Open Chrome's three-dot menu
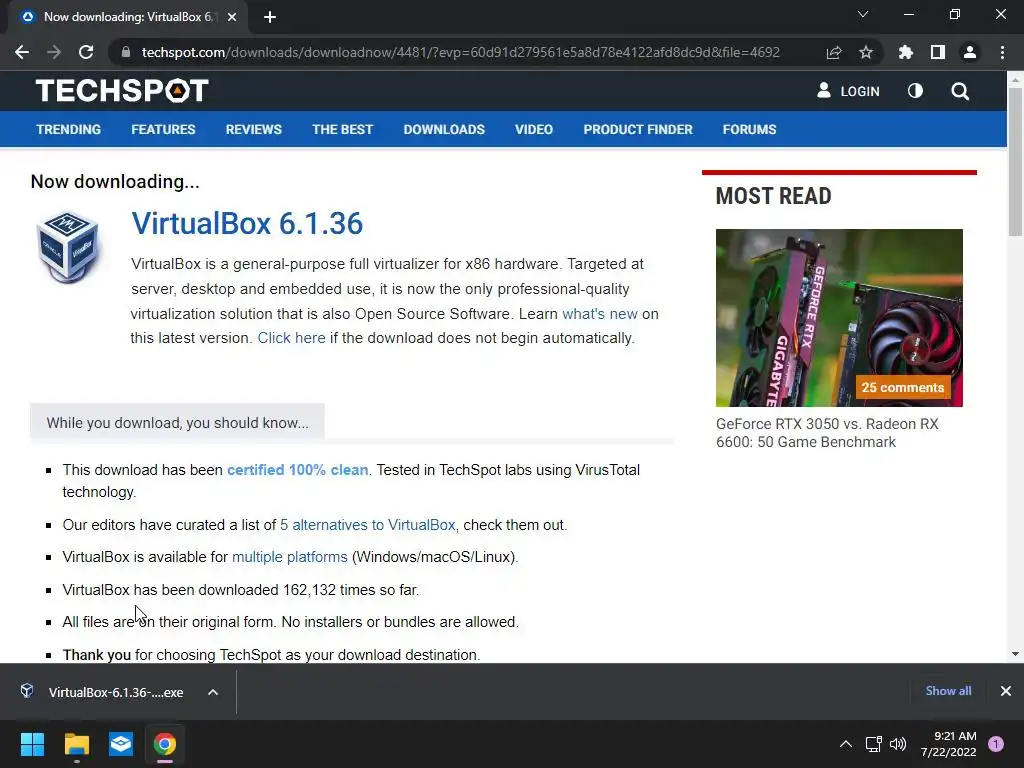This screenshot has width=1024, height=768. click(1002, 52)
